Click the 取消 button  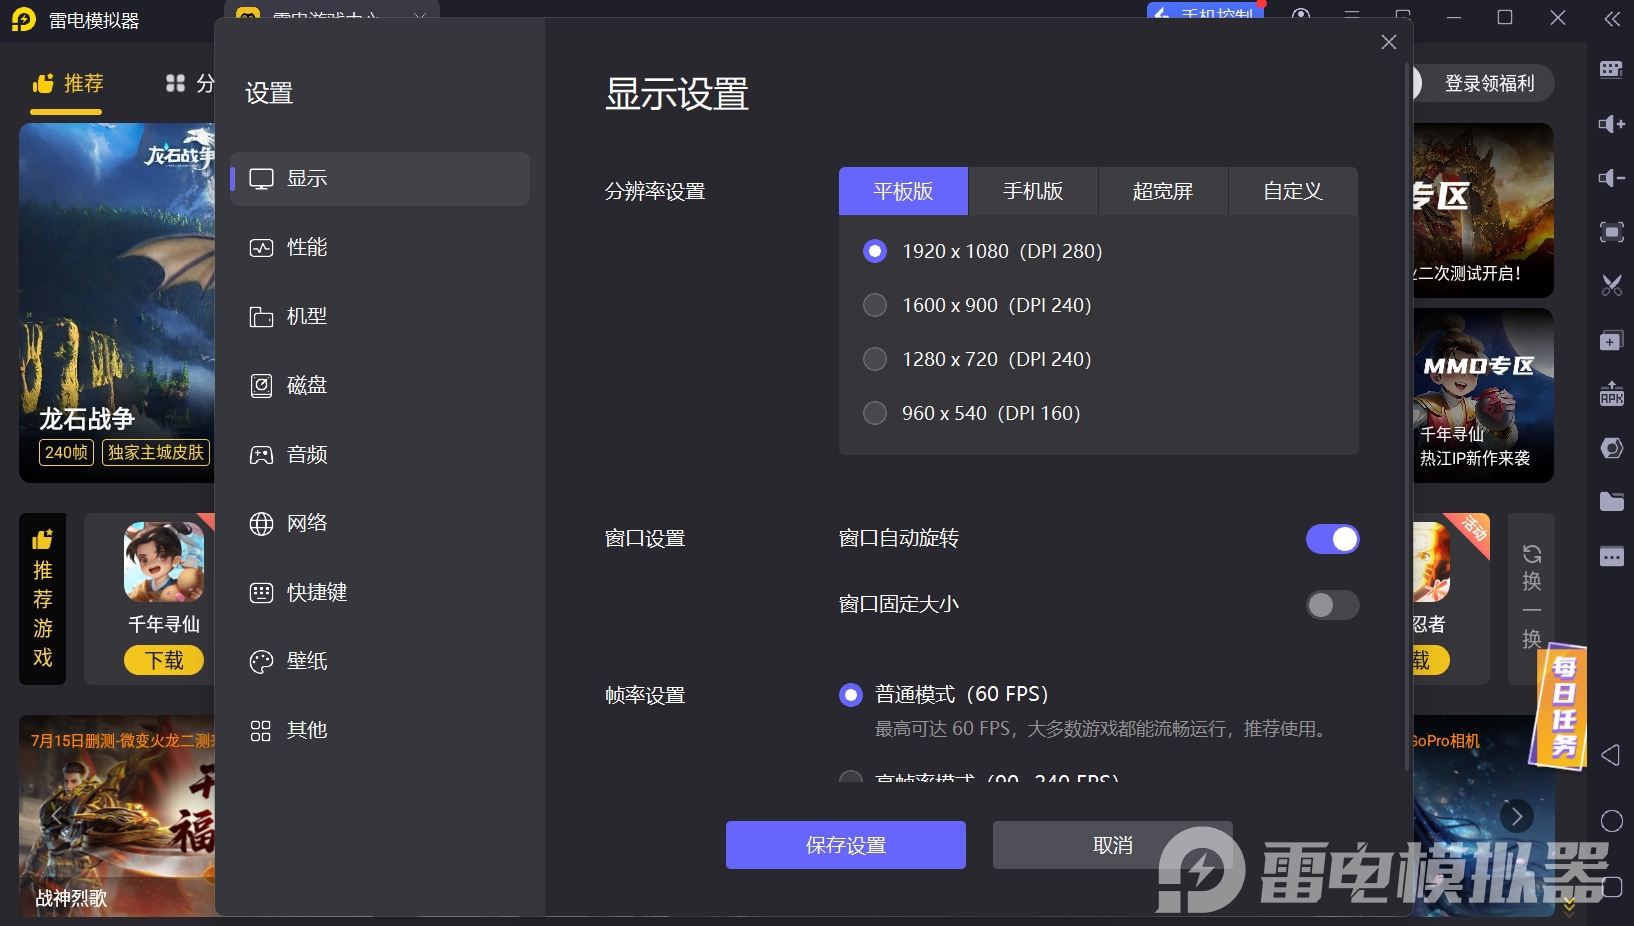pos(1113,845)
